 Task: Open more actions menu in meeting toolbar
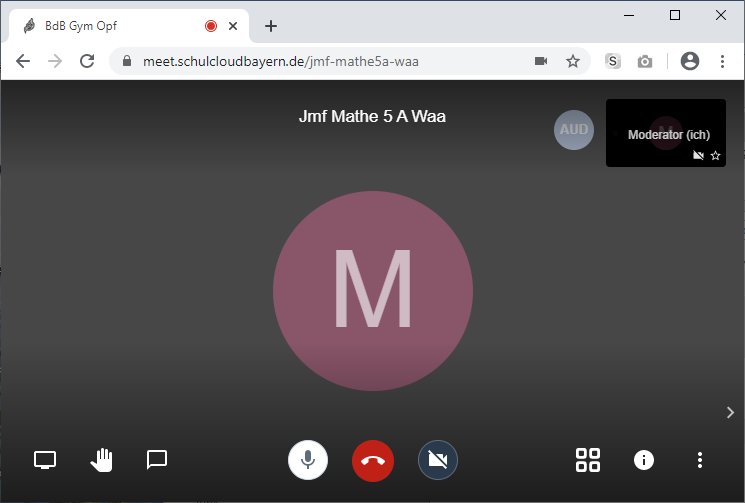click(x=700, y=460)
